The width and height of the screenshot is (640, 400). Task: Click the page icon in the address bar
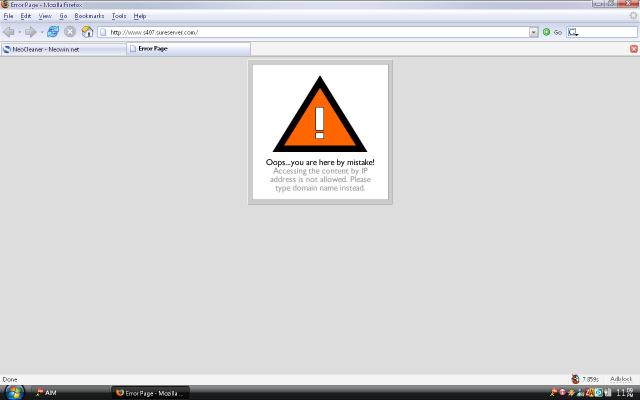pos(104,32)
